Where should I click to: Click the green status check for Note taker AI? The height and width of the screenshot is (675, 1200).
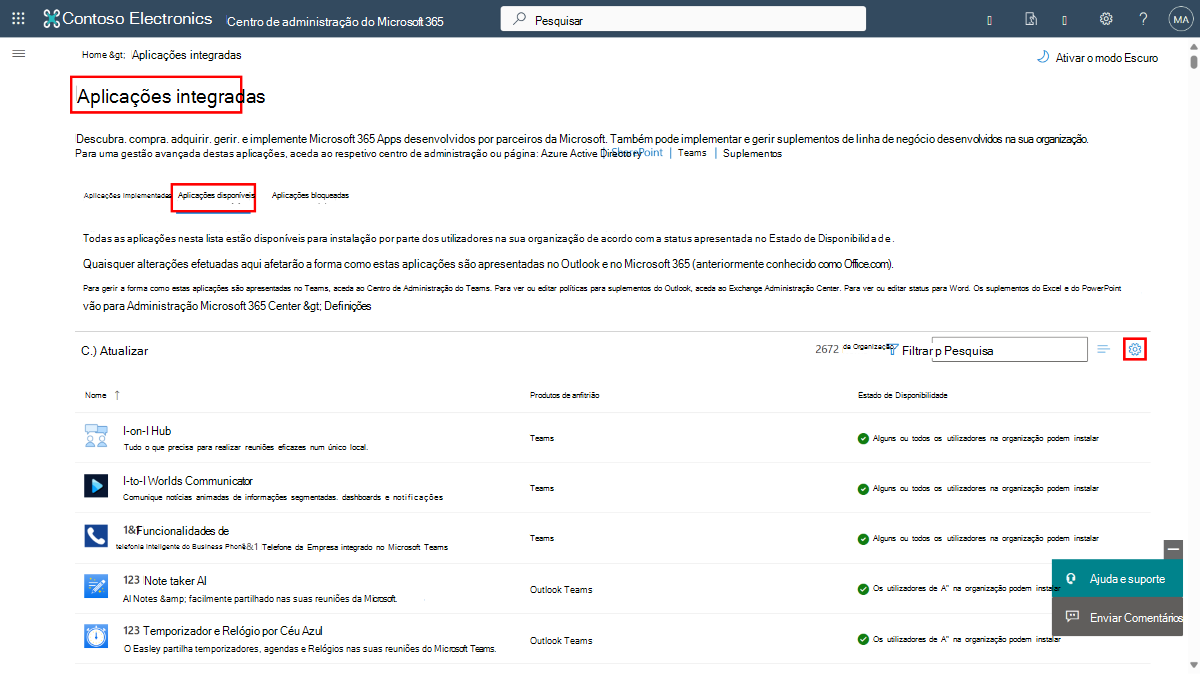[x=863, y=589]
